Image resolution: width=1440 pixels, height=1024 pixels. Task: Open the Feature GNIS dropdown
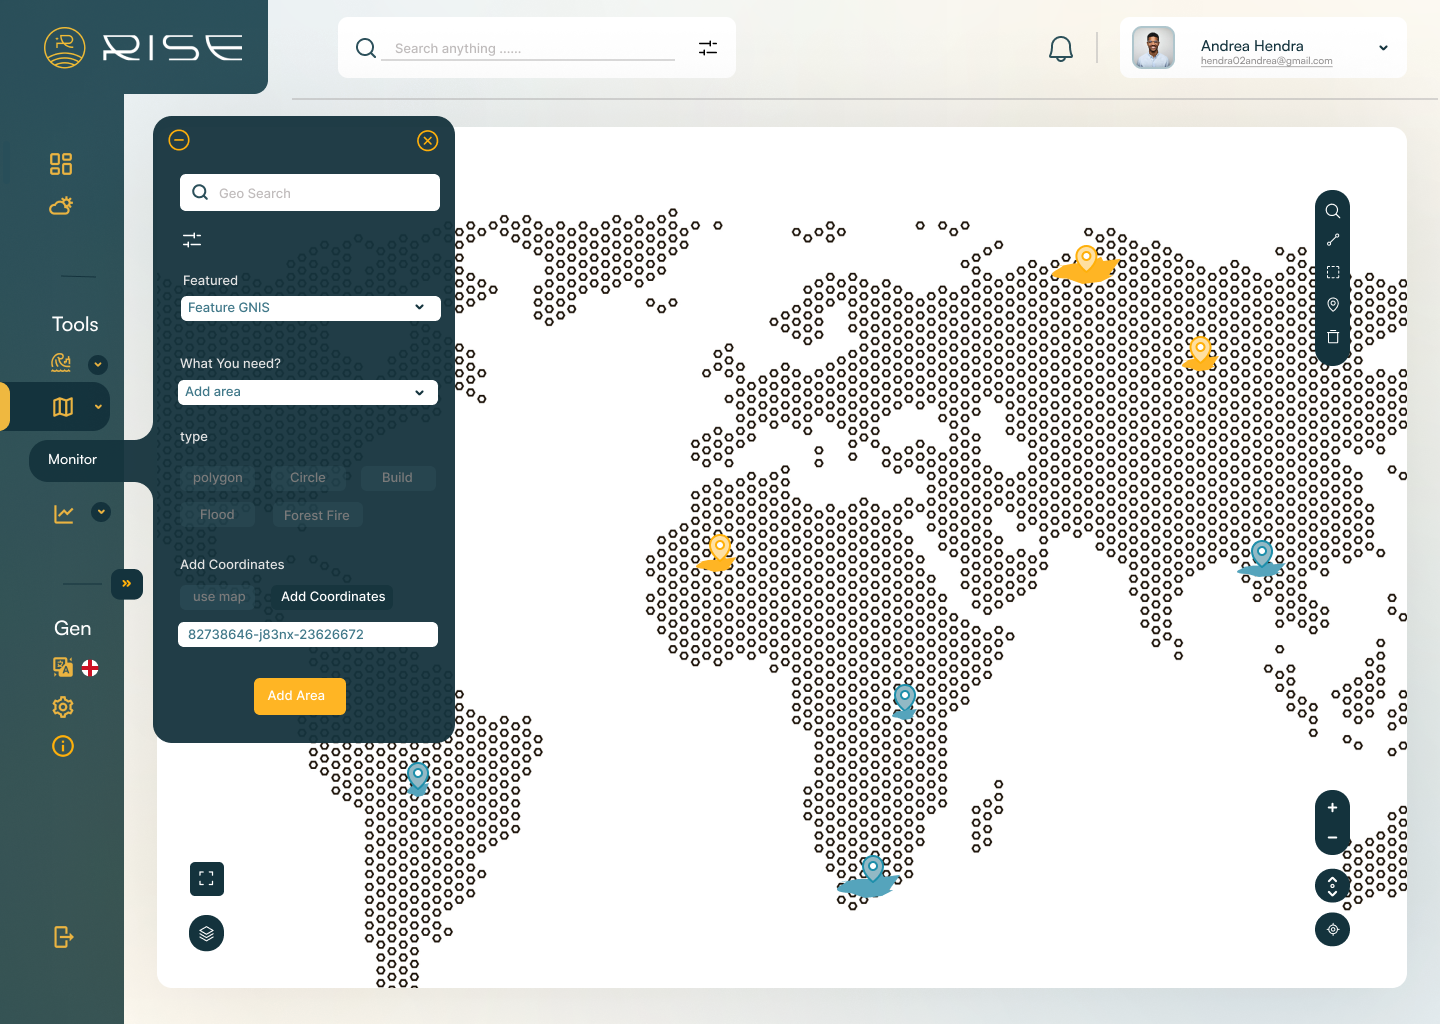[310, 308]
